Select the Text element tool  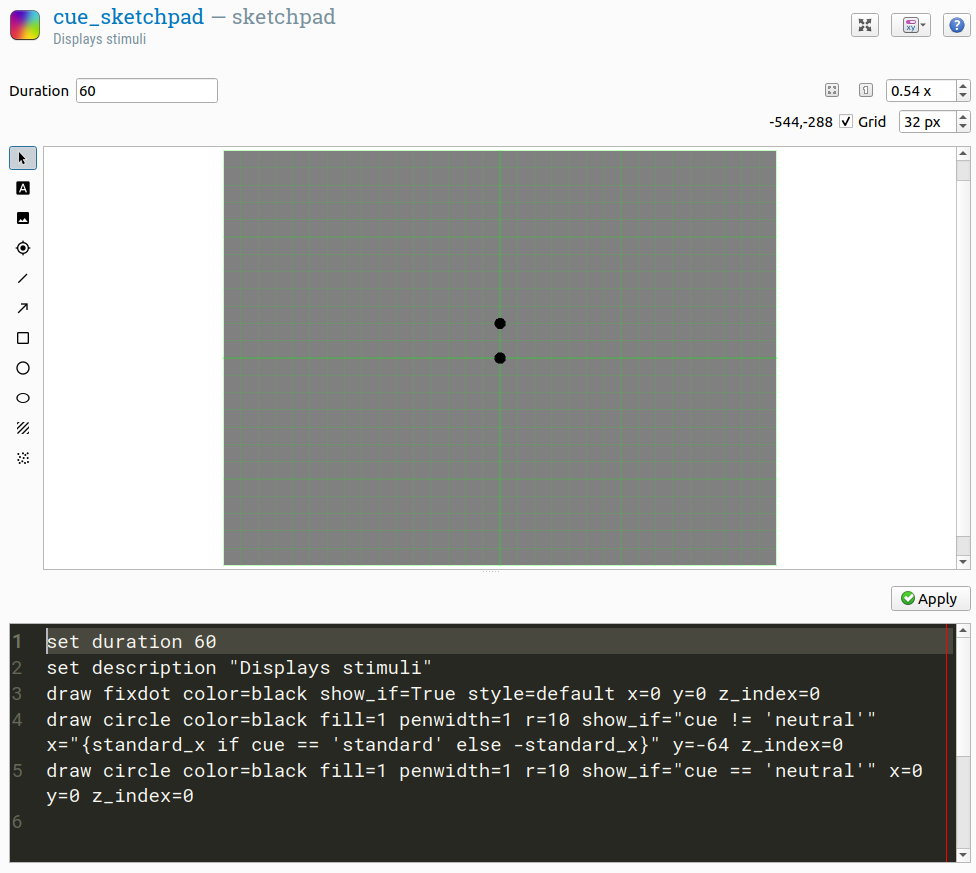22,188
